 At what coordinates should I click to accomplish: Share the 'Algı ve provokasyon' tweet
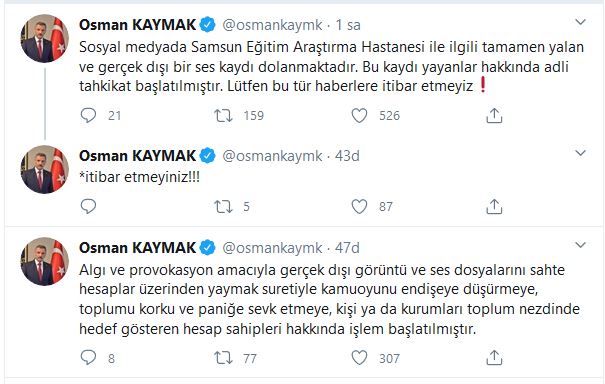pos(494,358)
